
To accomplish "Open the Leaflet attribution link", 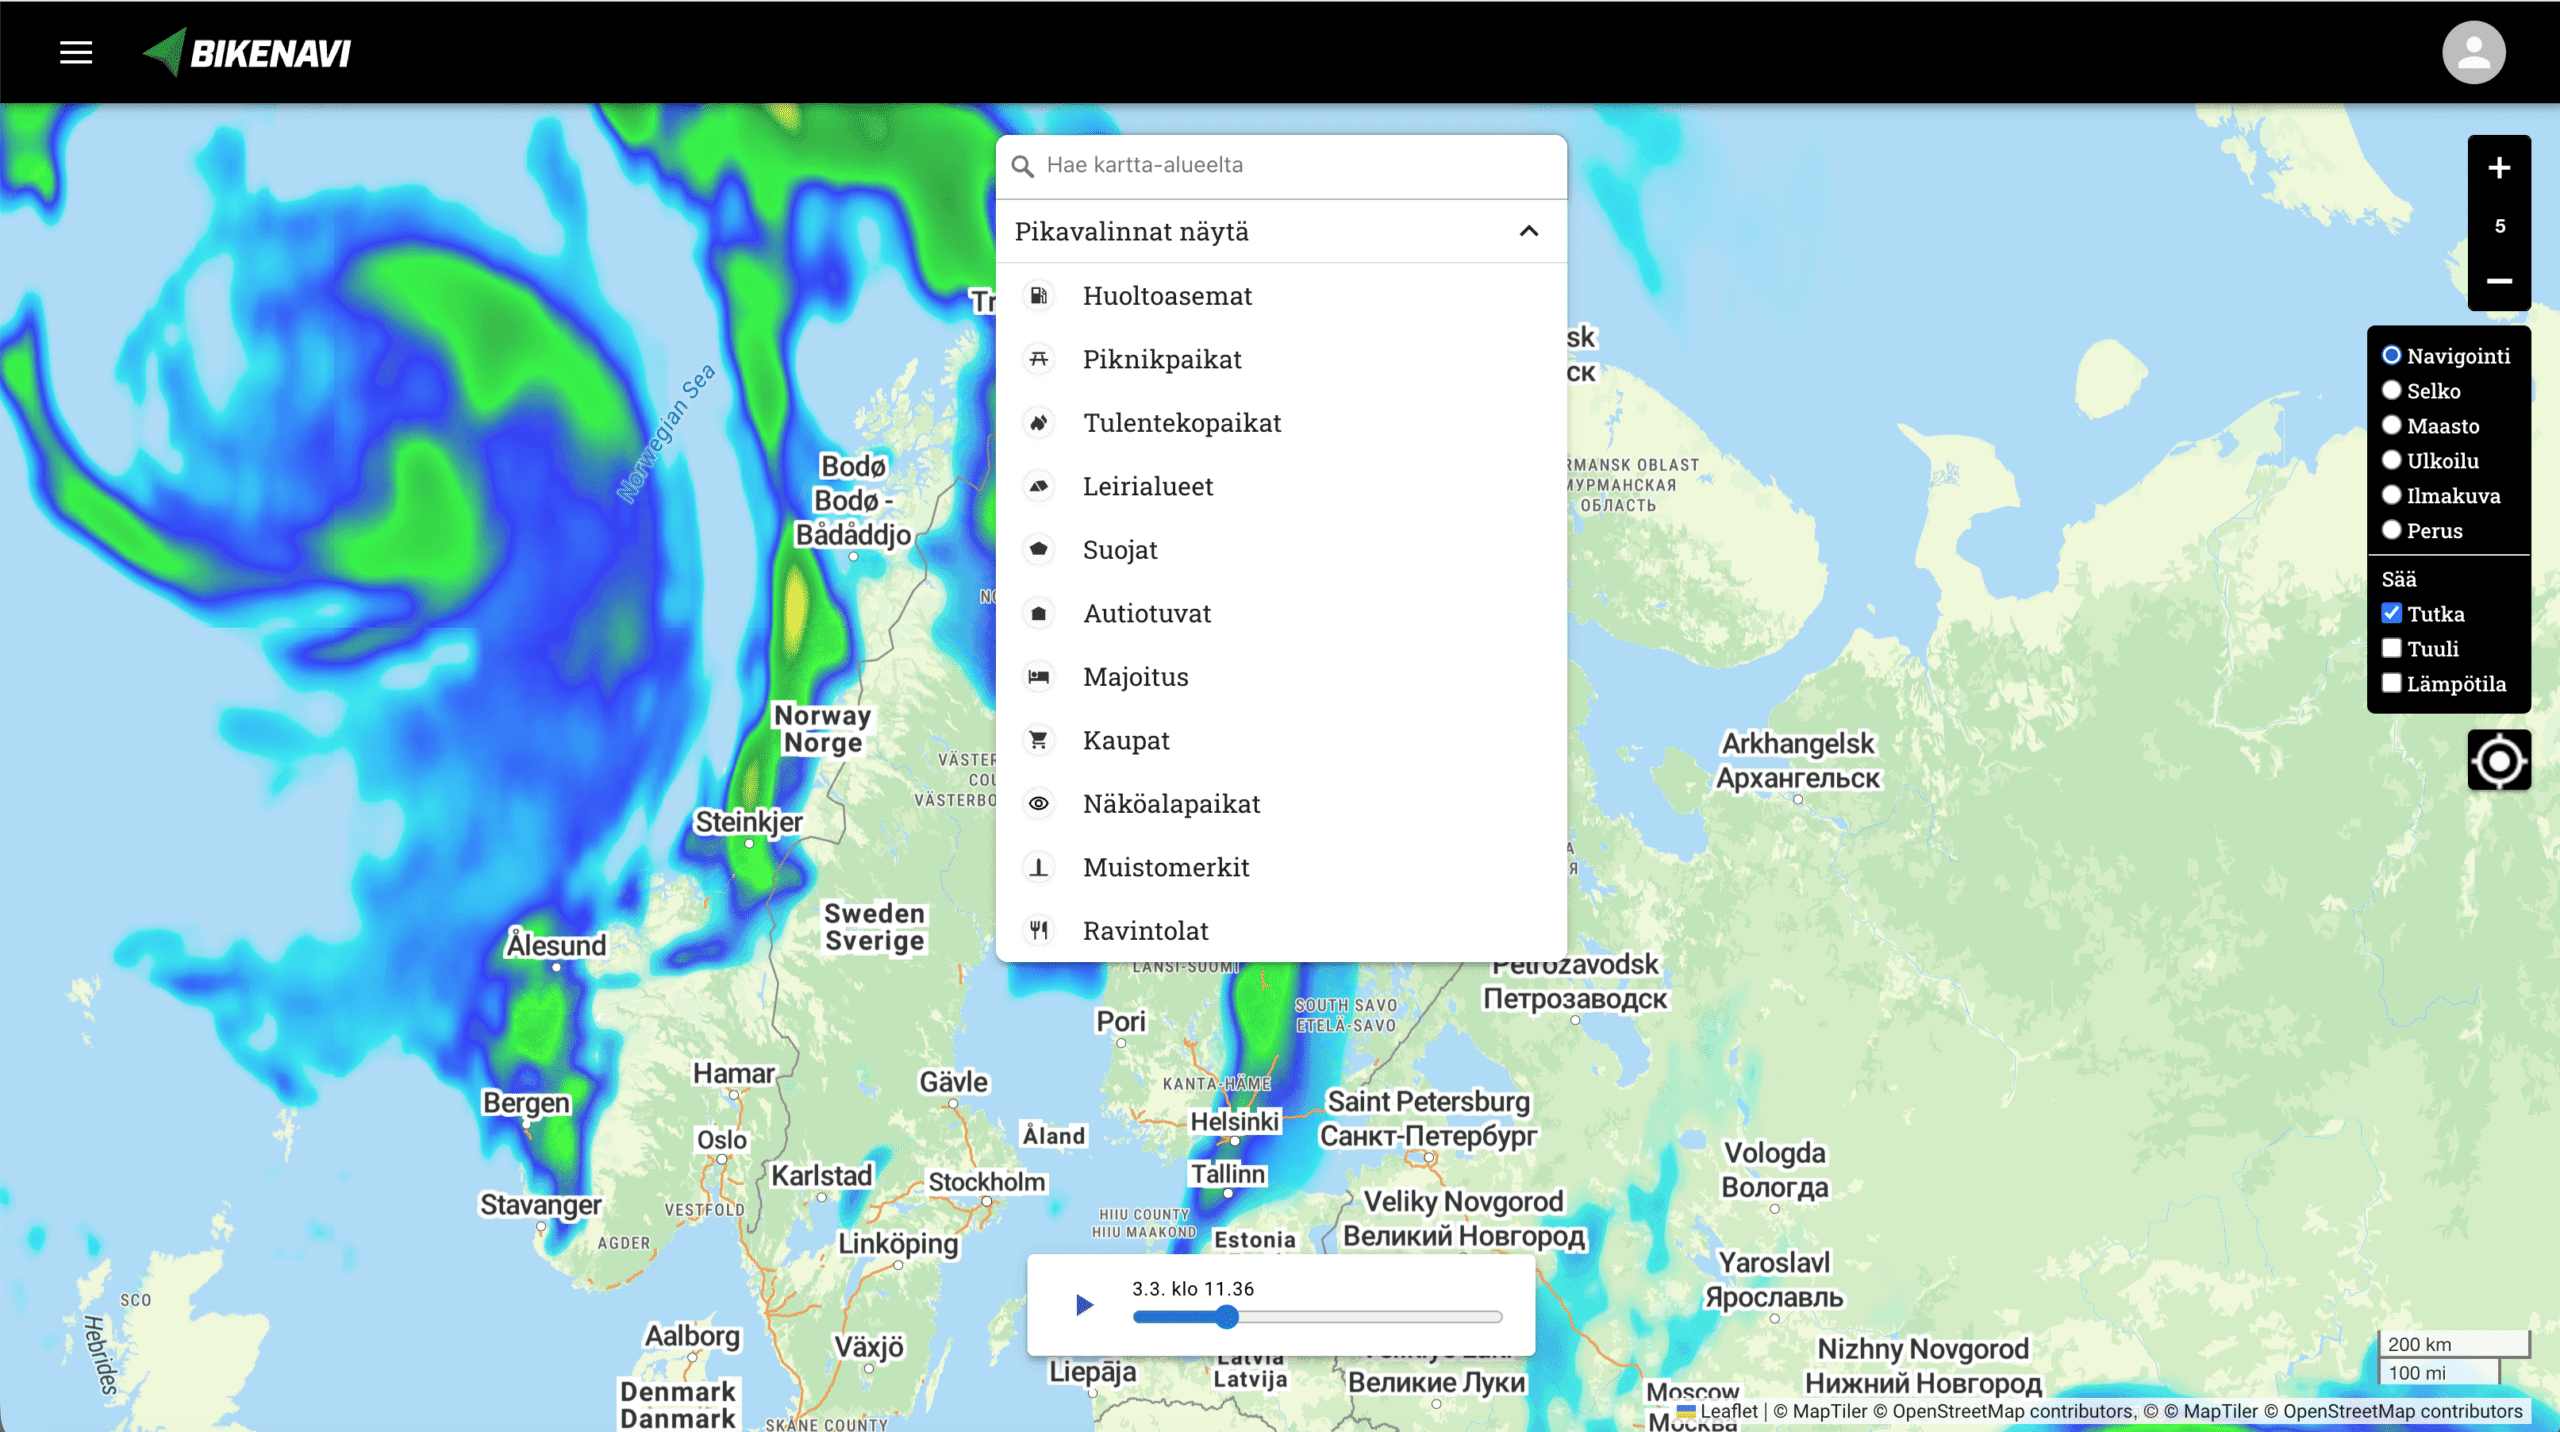I will click(1727, 1411).
